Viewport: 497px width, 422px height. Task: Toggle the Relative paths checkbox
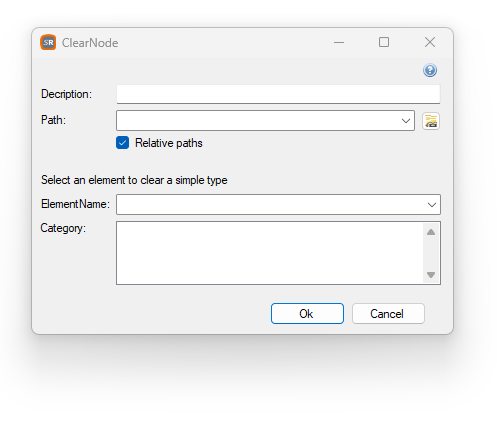point(122,143)
